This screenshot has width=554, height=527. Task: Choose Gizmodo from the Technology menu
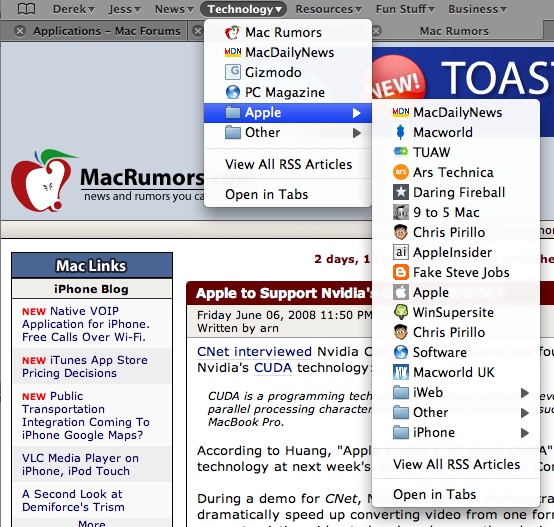288,72
